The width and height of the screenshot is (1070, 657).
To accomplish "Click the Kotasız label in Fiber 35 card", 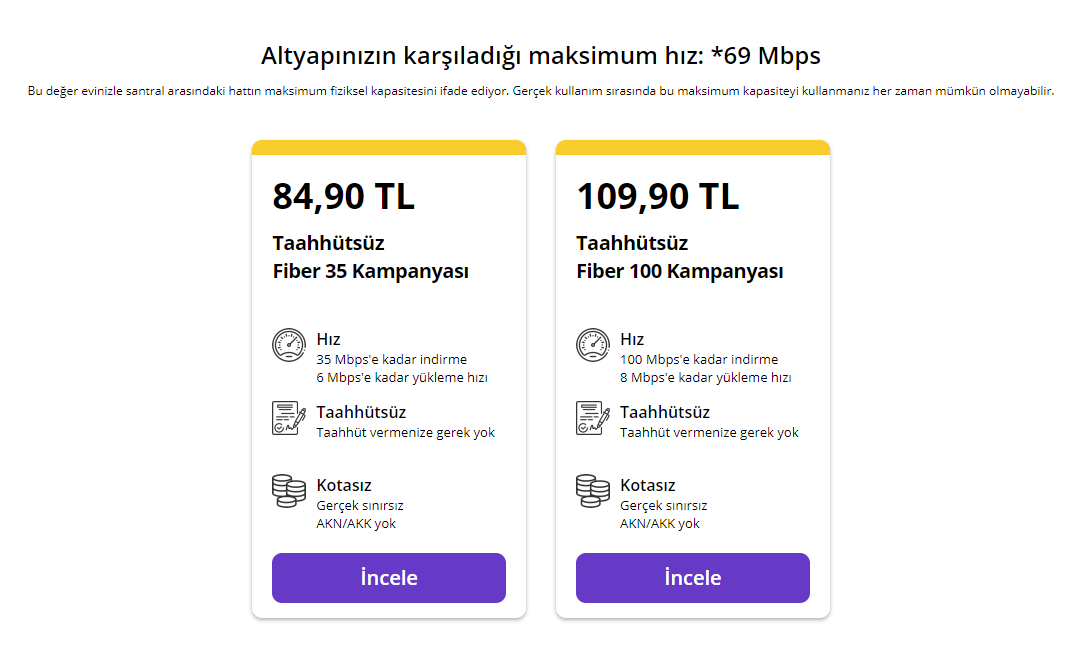I will pos(344,485).
